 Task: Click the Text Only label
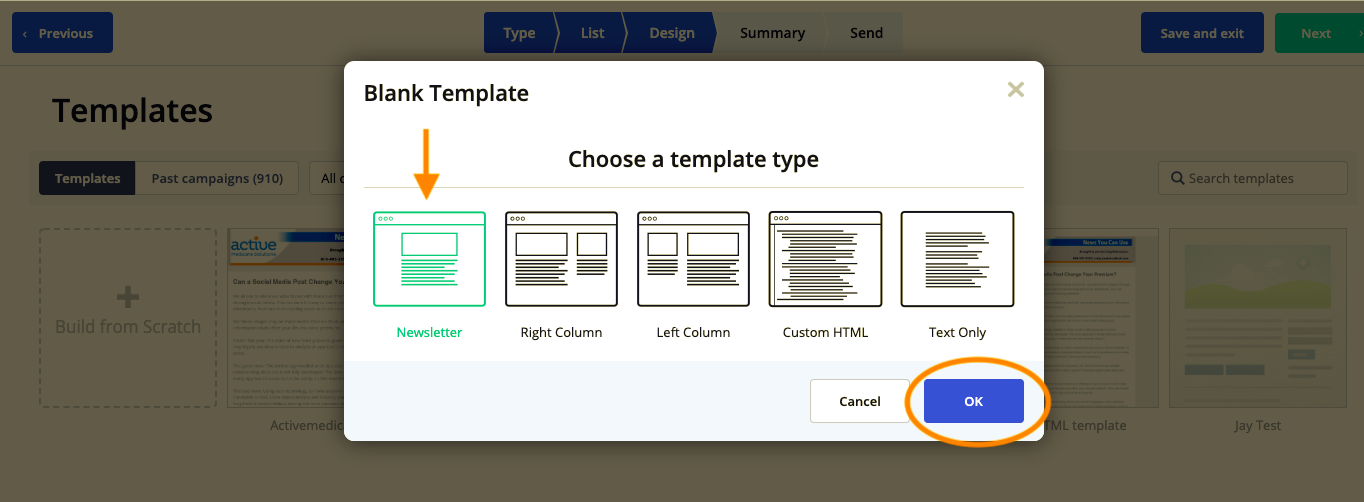957,332
